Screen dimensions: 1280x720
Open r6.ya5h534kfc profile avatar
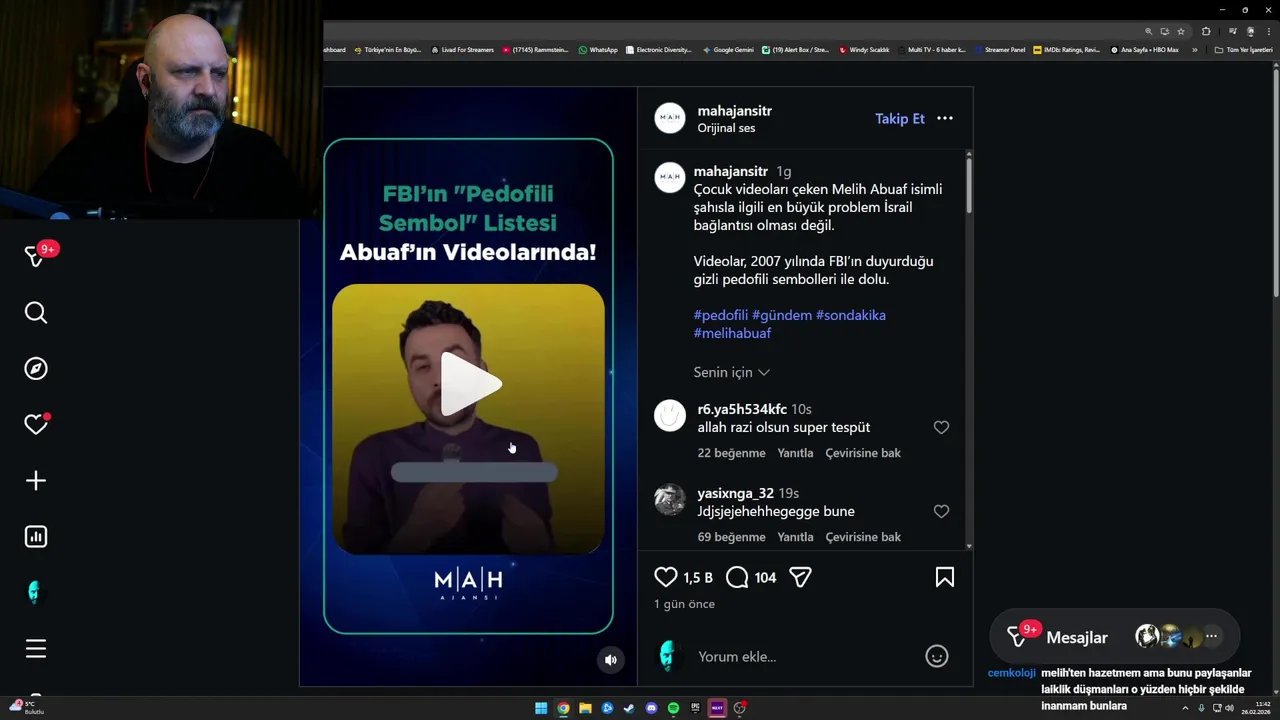pos(670,415)
